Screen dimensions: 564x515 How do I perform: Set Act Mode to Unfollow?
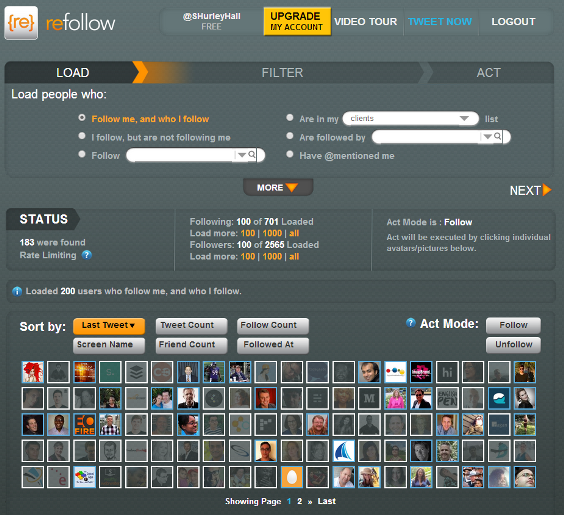pos(513,345)
